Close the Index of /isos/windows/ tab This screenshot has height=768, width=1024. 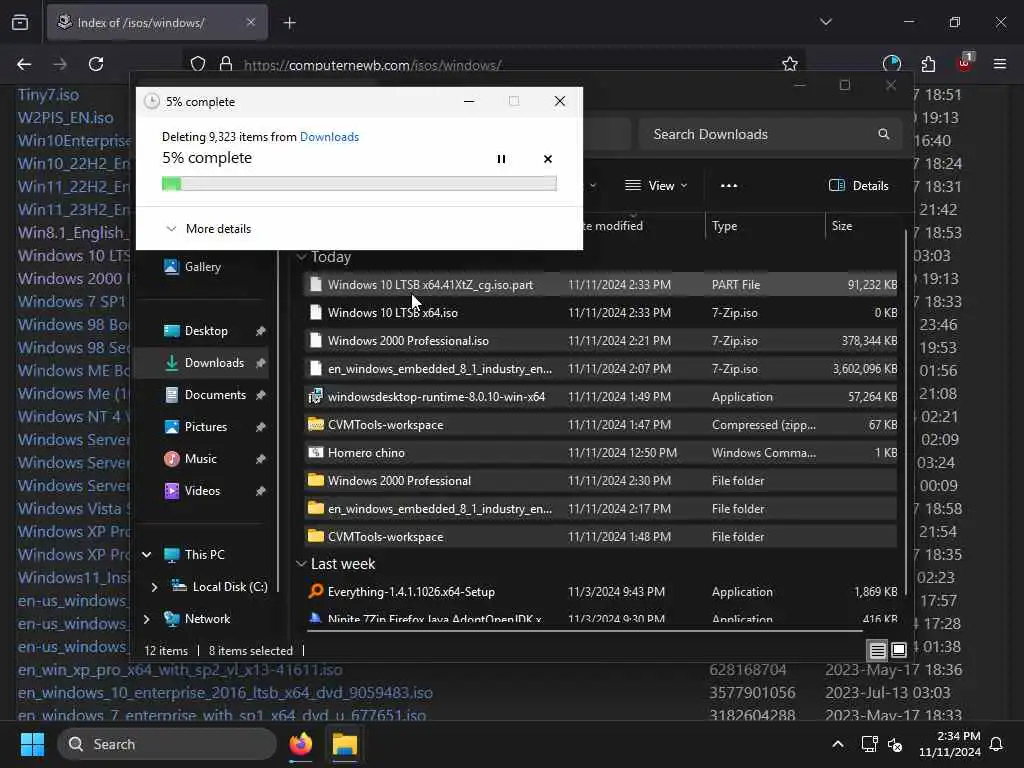(x=251, y=22)
